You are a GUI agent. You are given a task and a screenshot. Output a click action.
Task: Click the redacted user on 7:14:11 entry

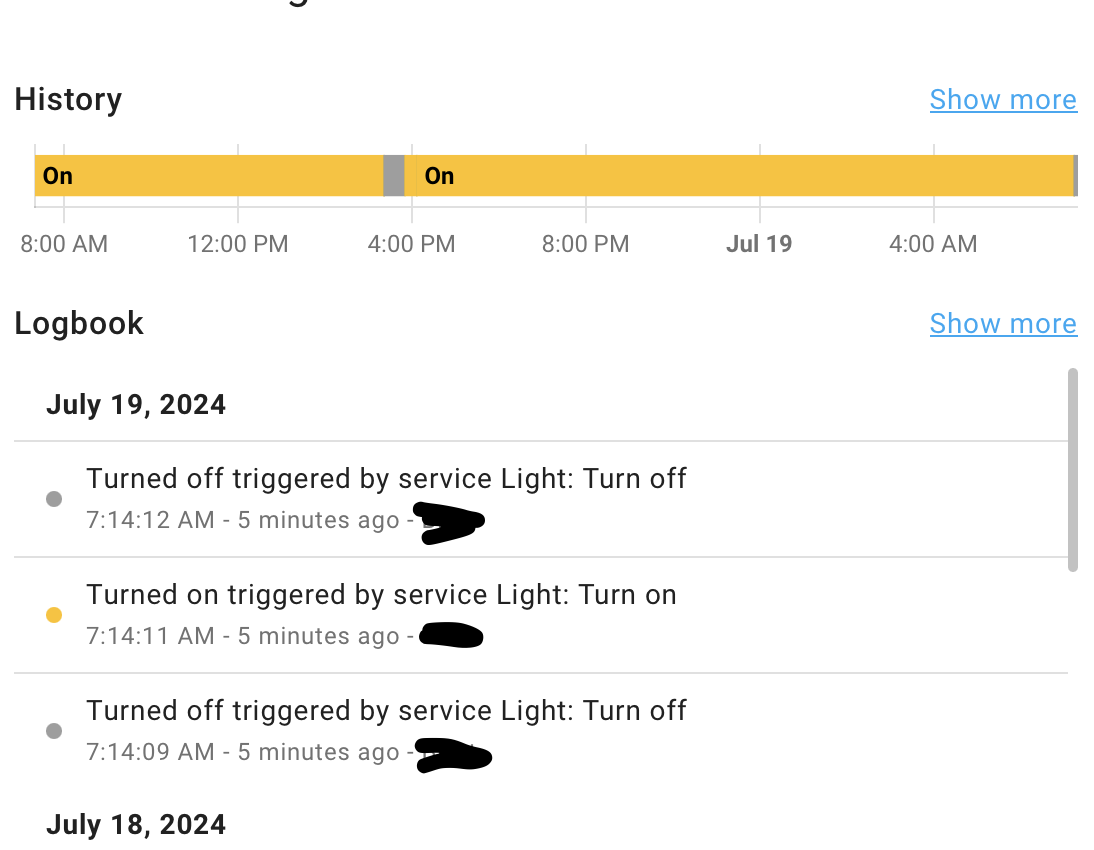click(x=451, y=635)
